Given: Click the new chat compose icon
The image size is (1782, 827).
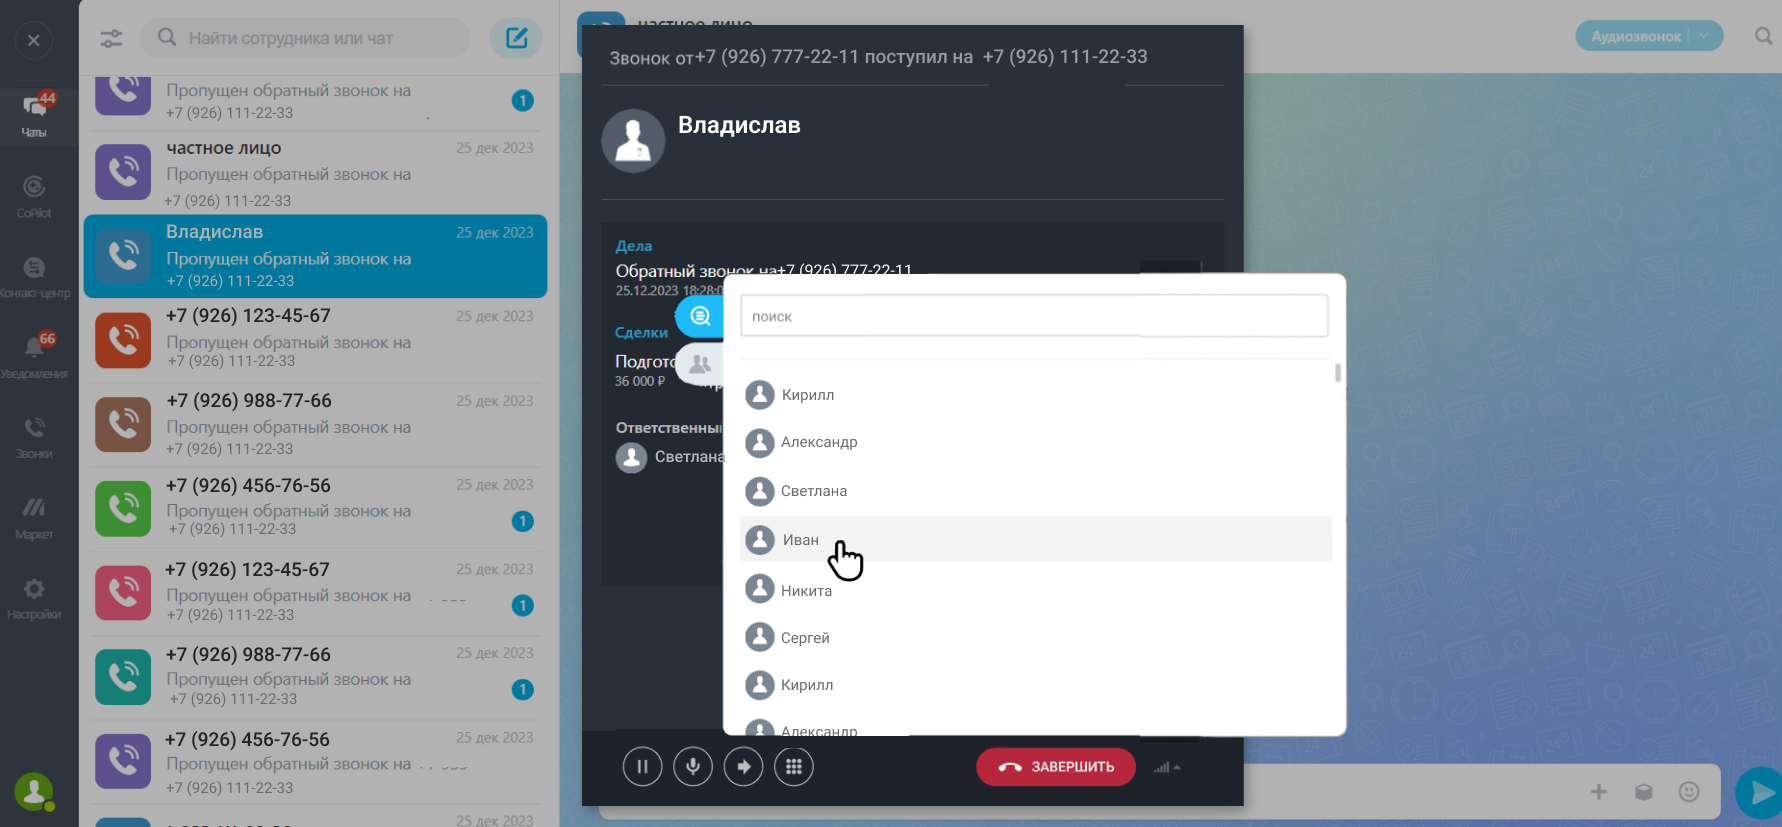Looking at the screenshot, I should tap(516, 38).
